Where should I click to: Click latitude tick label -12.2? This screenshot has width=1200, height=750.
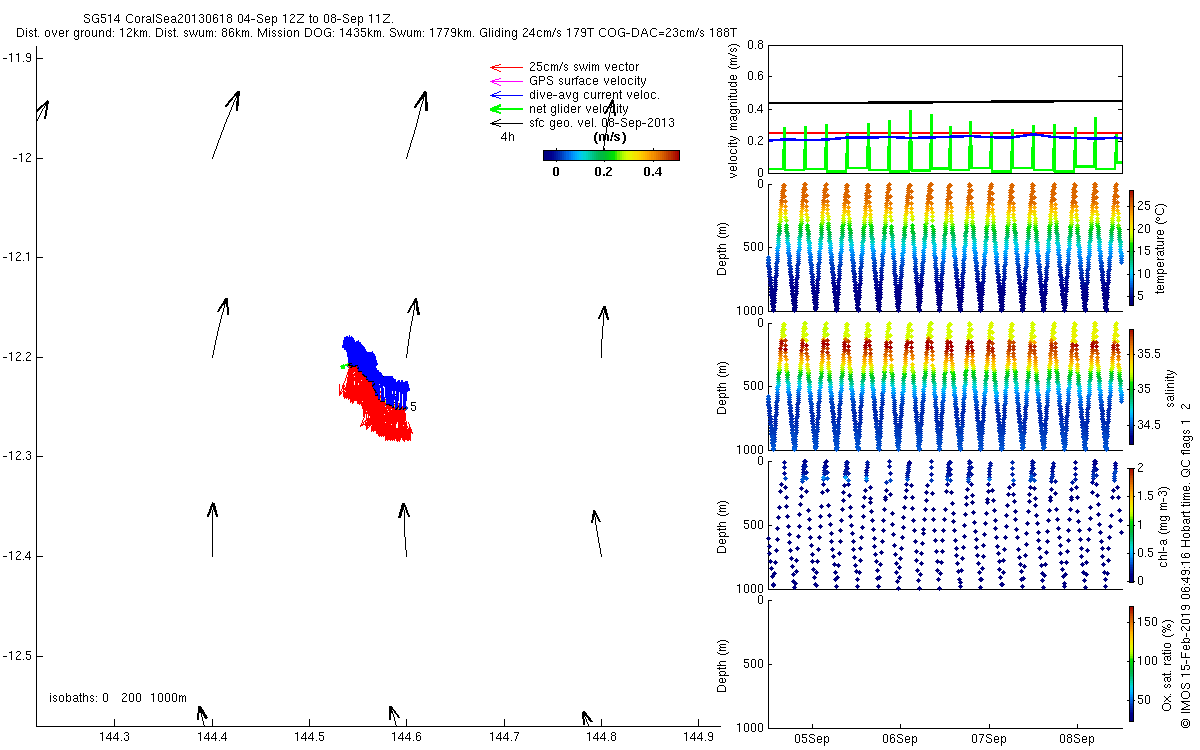(x=18, y=357)
